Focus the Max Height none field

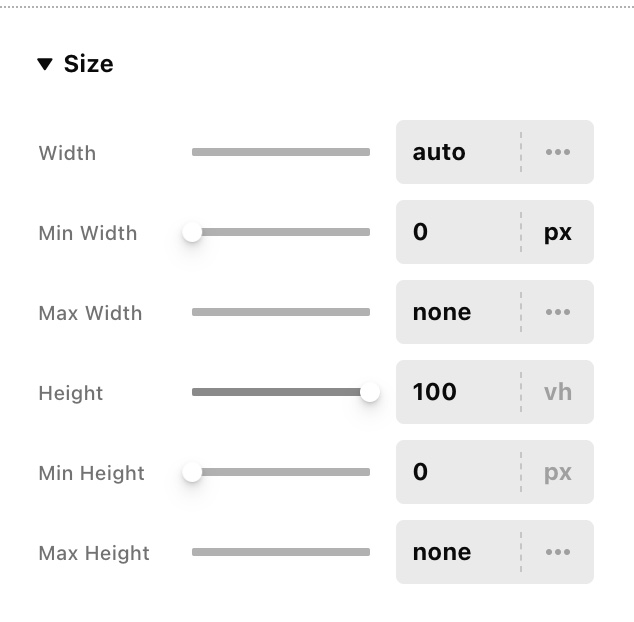[x=457, y=552]
